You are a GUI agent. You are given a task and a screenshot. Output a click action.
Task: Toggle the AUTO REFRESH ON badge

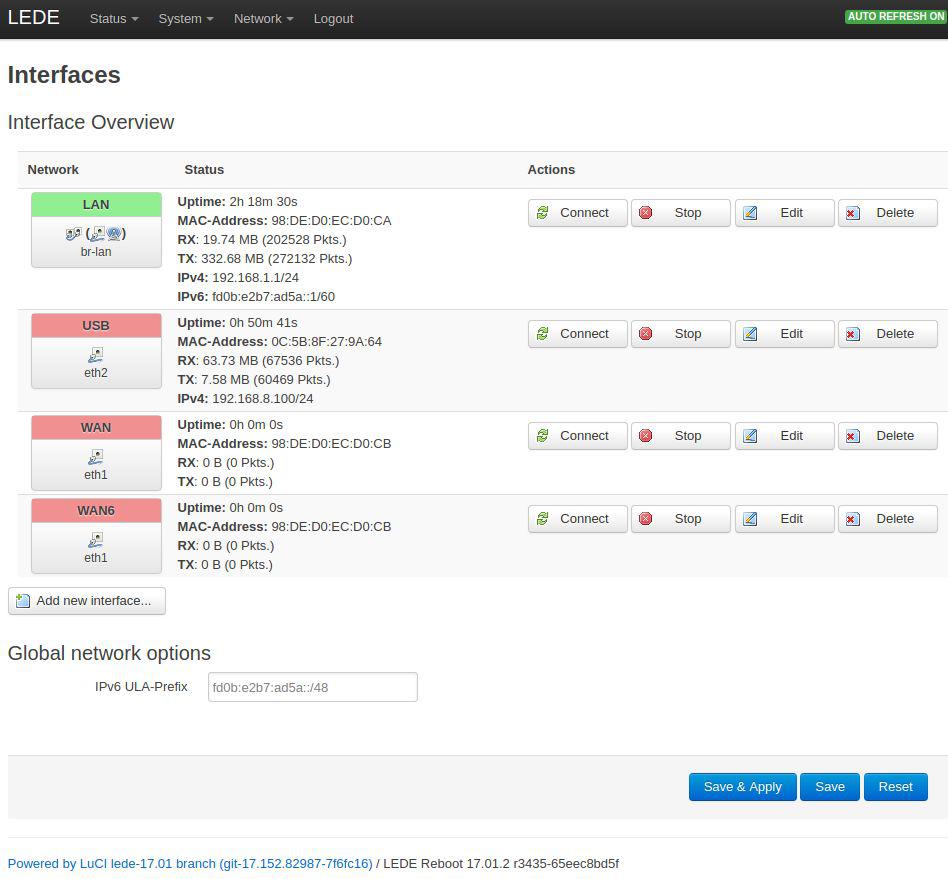(x=896, y=16)
